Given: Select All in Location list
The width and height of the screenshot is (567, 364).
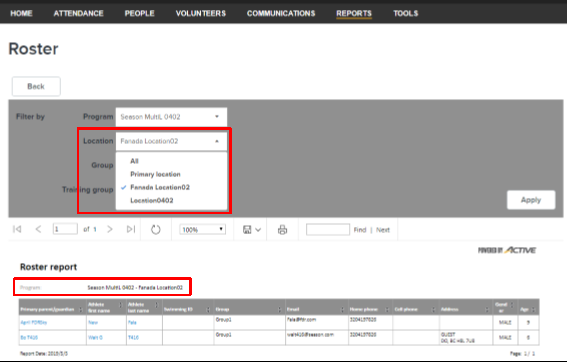Looking at the screenshot, I should [x=135, y=161].
